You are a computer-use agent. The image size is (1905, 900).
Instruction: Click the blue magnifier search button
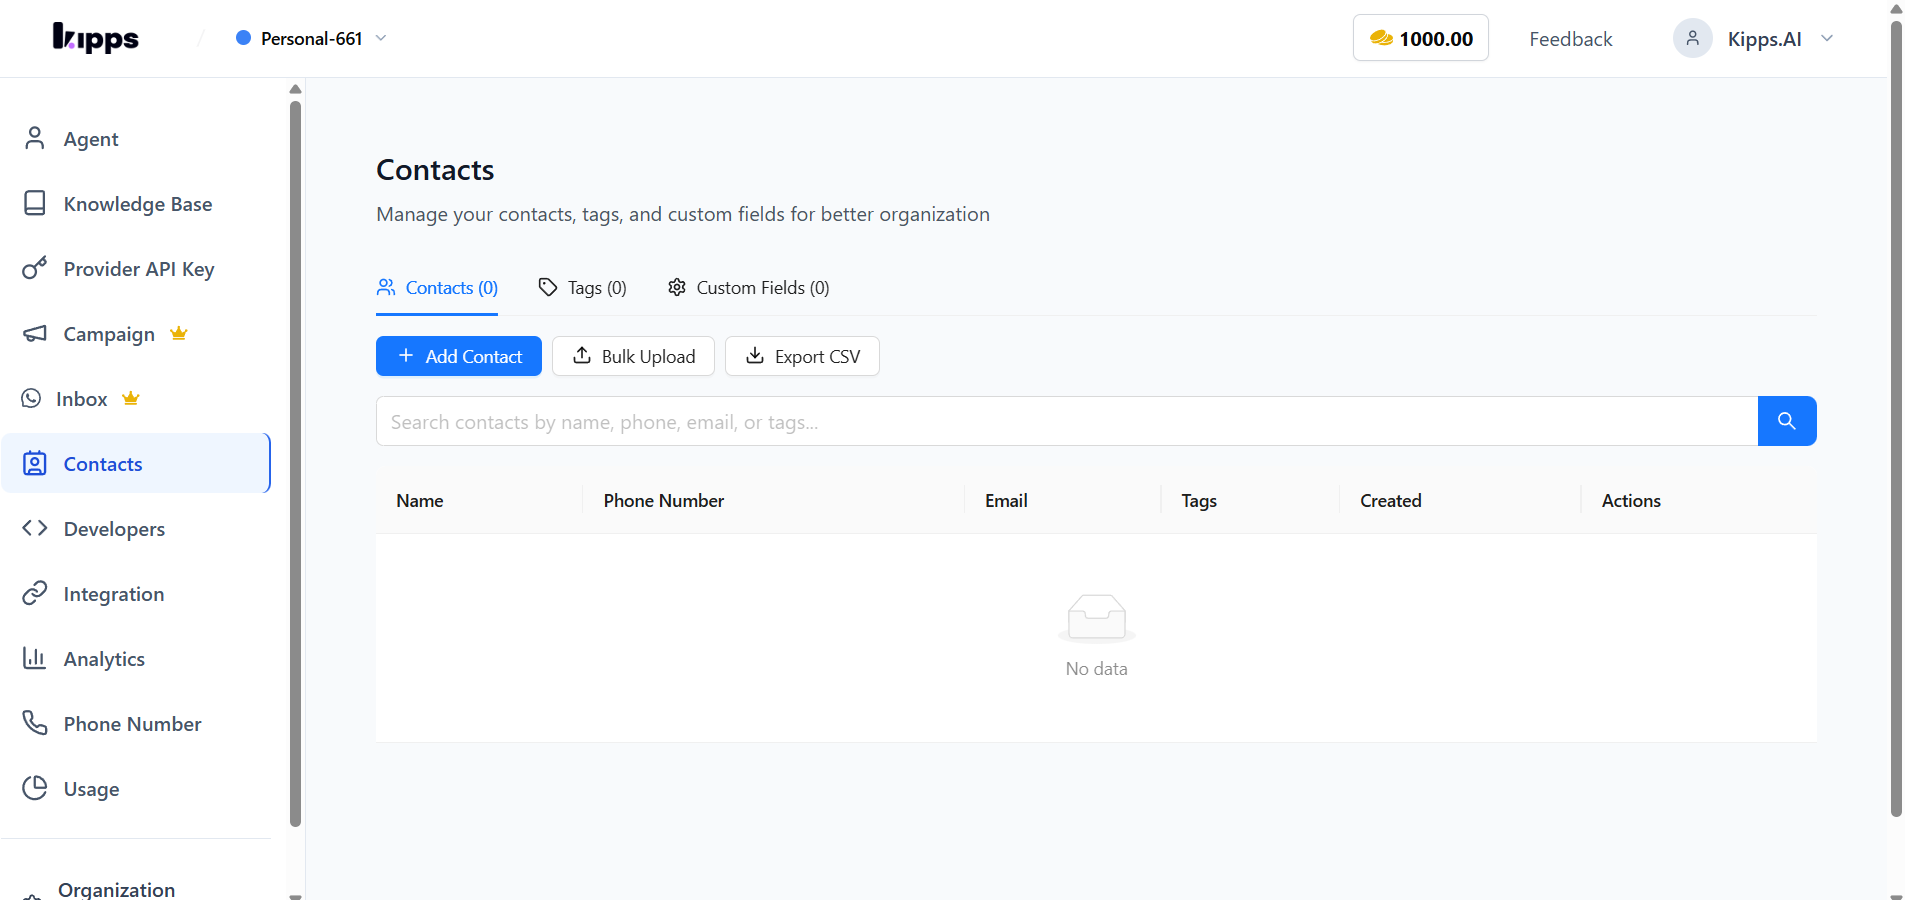(x=1786, y=421)
